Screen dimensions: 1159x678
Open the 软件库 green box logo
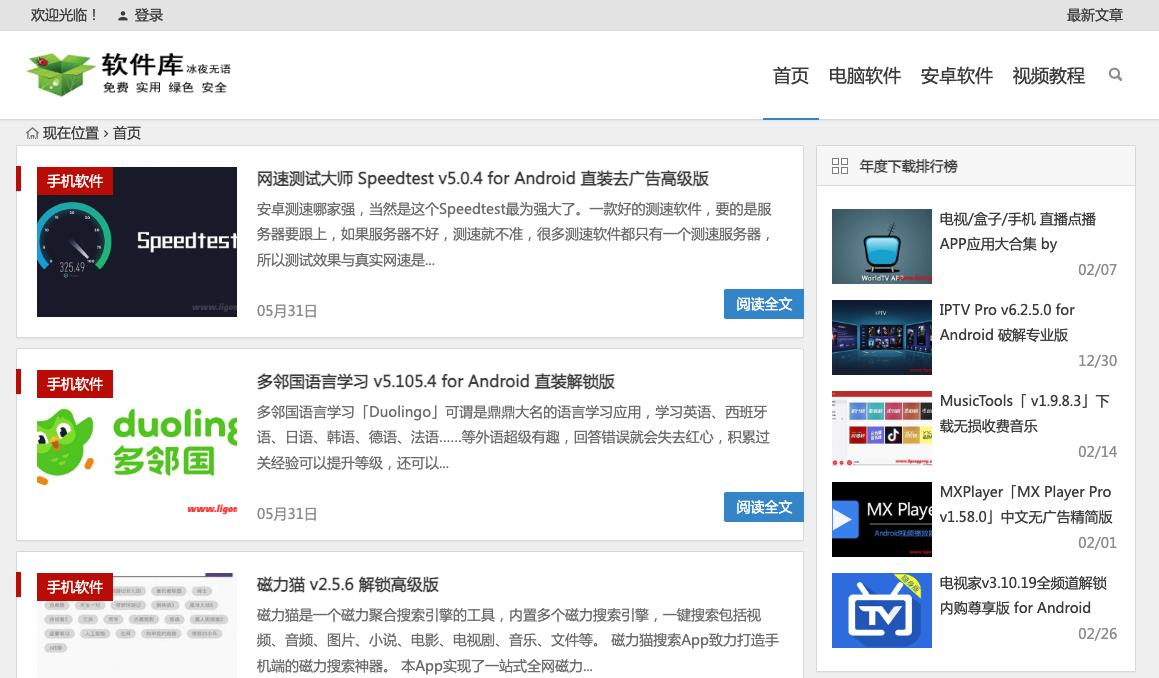click(x=129, y=74)
